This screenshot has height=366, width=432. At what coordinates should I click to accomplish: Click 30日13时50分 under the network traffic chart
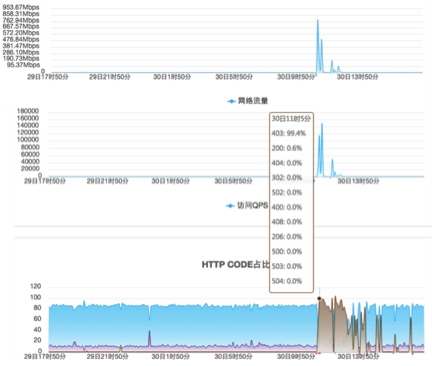[x=358, y=77]
